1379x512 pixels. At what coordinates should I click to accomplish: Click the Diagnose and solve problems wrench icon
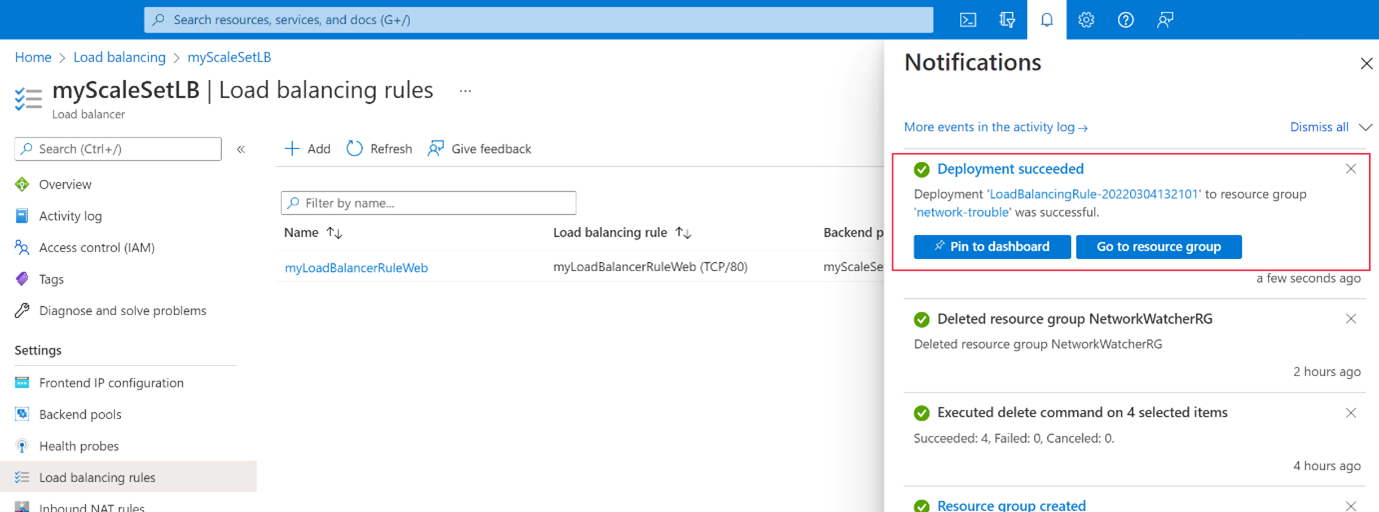pyautogui.click(x=22, y=311)
